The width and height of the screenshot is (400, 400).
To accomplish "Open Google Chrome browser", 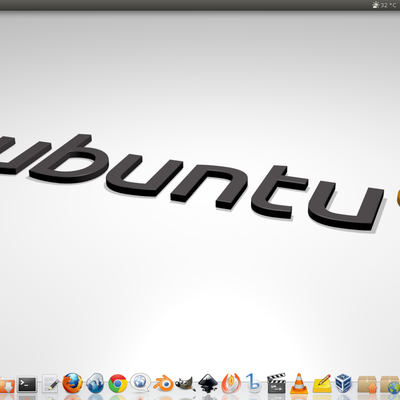I will [117, 384].
